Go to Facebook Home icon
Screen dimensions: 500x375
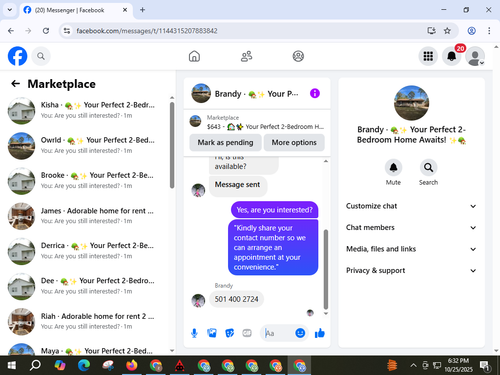pos(194,56)
